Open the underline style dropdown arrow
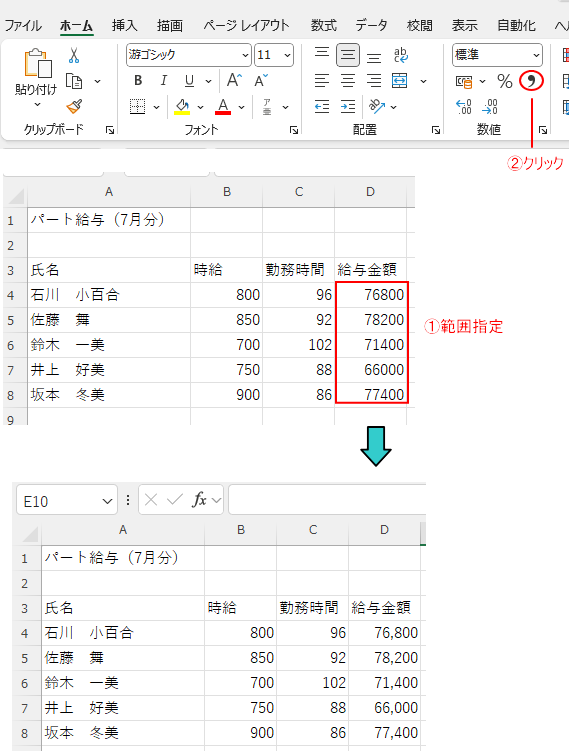Image resolution: width=569 pixels, height=751 pixels. coord(208,81)
